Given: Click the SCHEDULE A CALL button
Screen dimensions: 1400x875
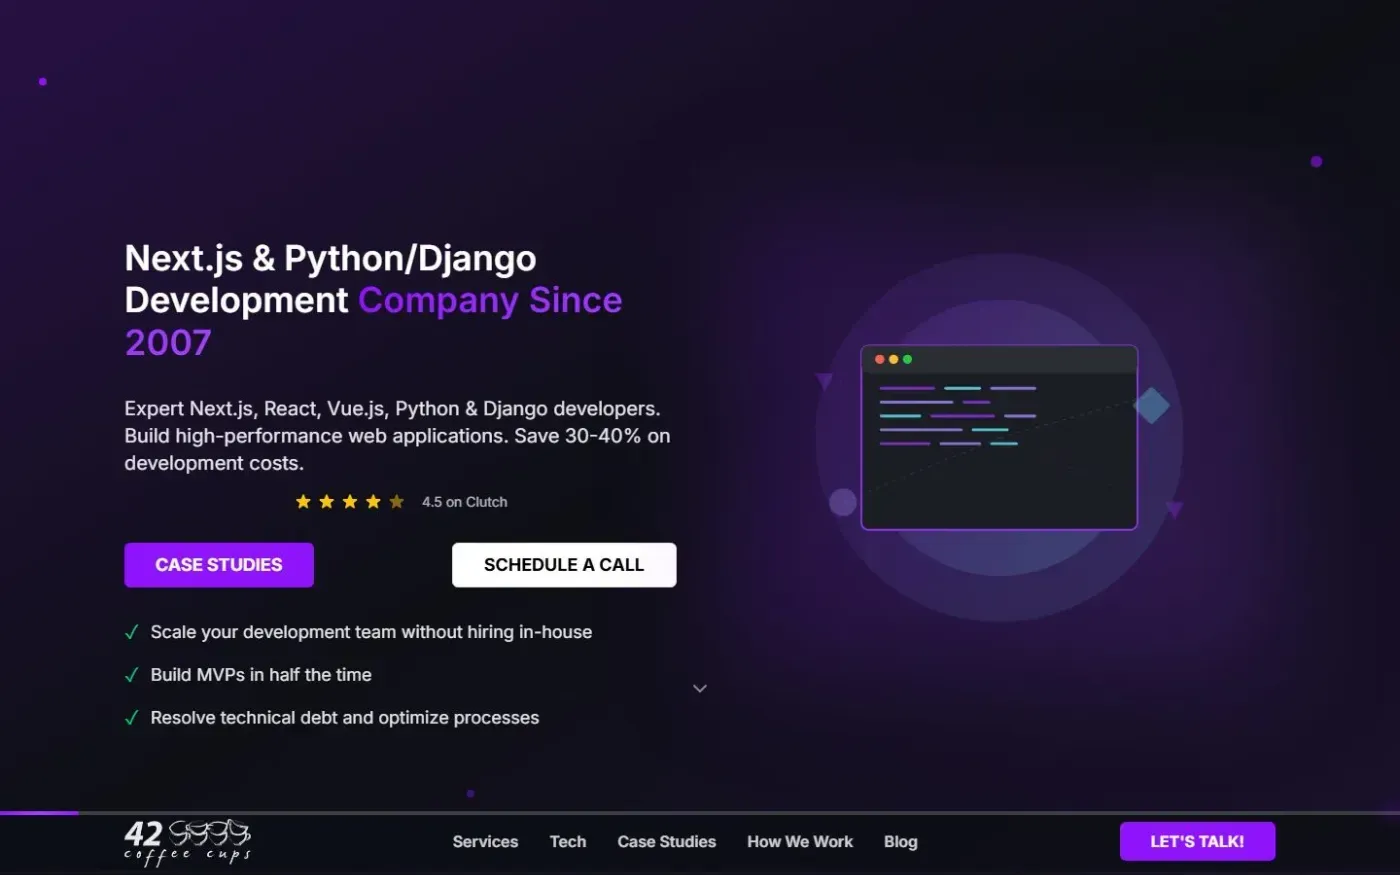Looking at the screenshot, I should pyautogui.click(x=564, y=565).
